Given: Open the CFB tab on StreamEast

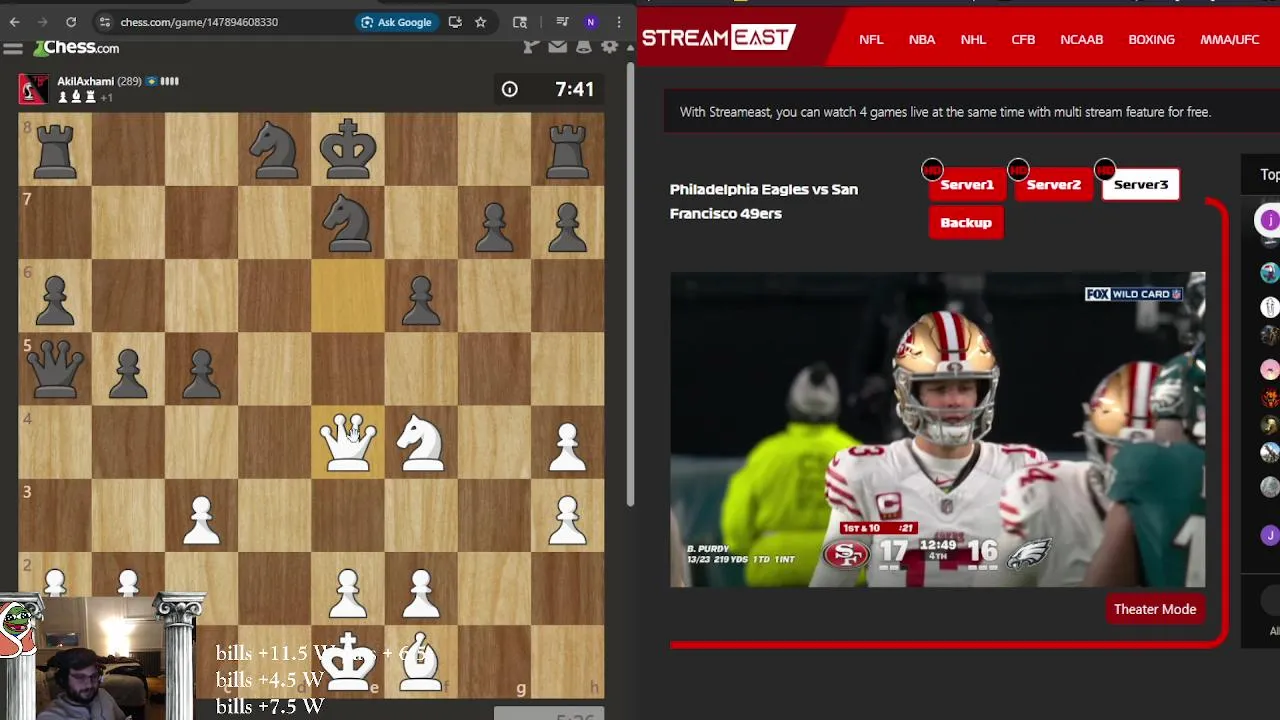Looking at the screenshot, I should click(x=1023, y=39).
